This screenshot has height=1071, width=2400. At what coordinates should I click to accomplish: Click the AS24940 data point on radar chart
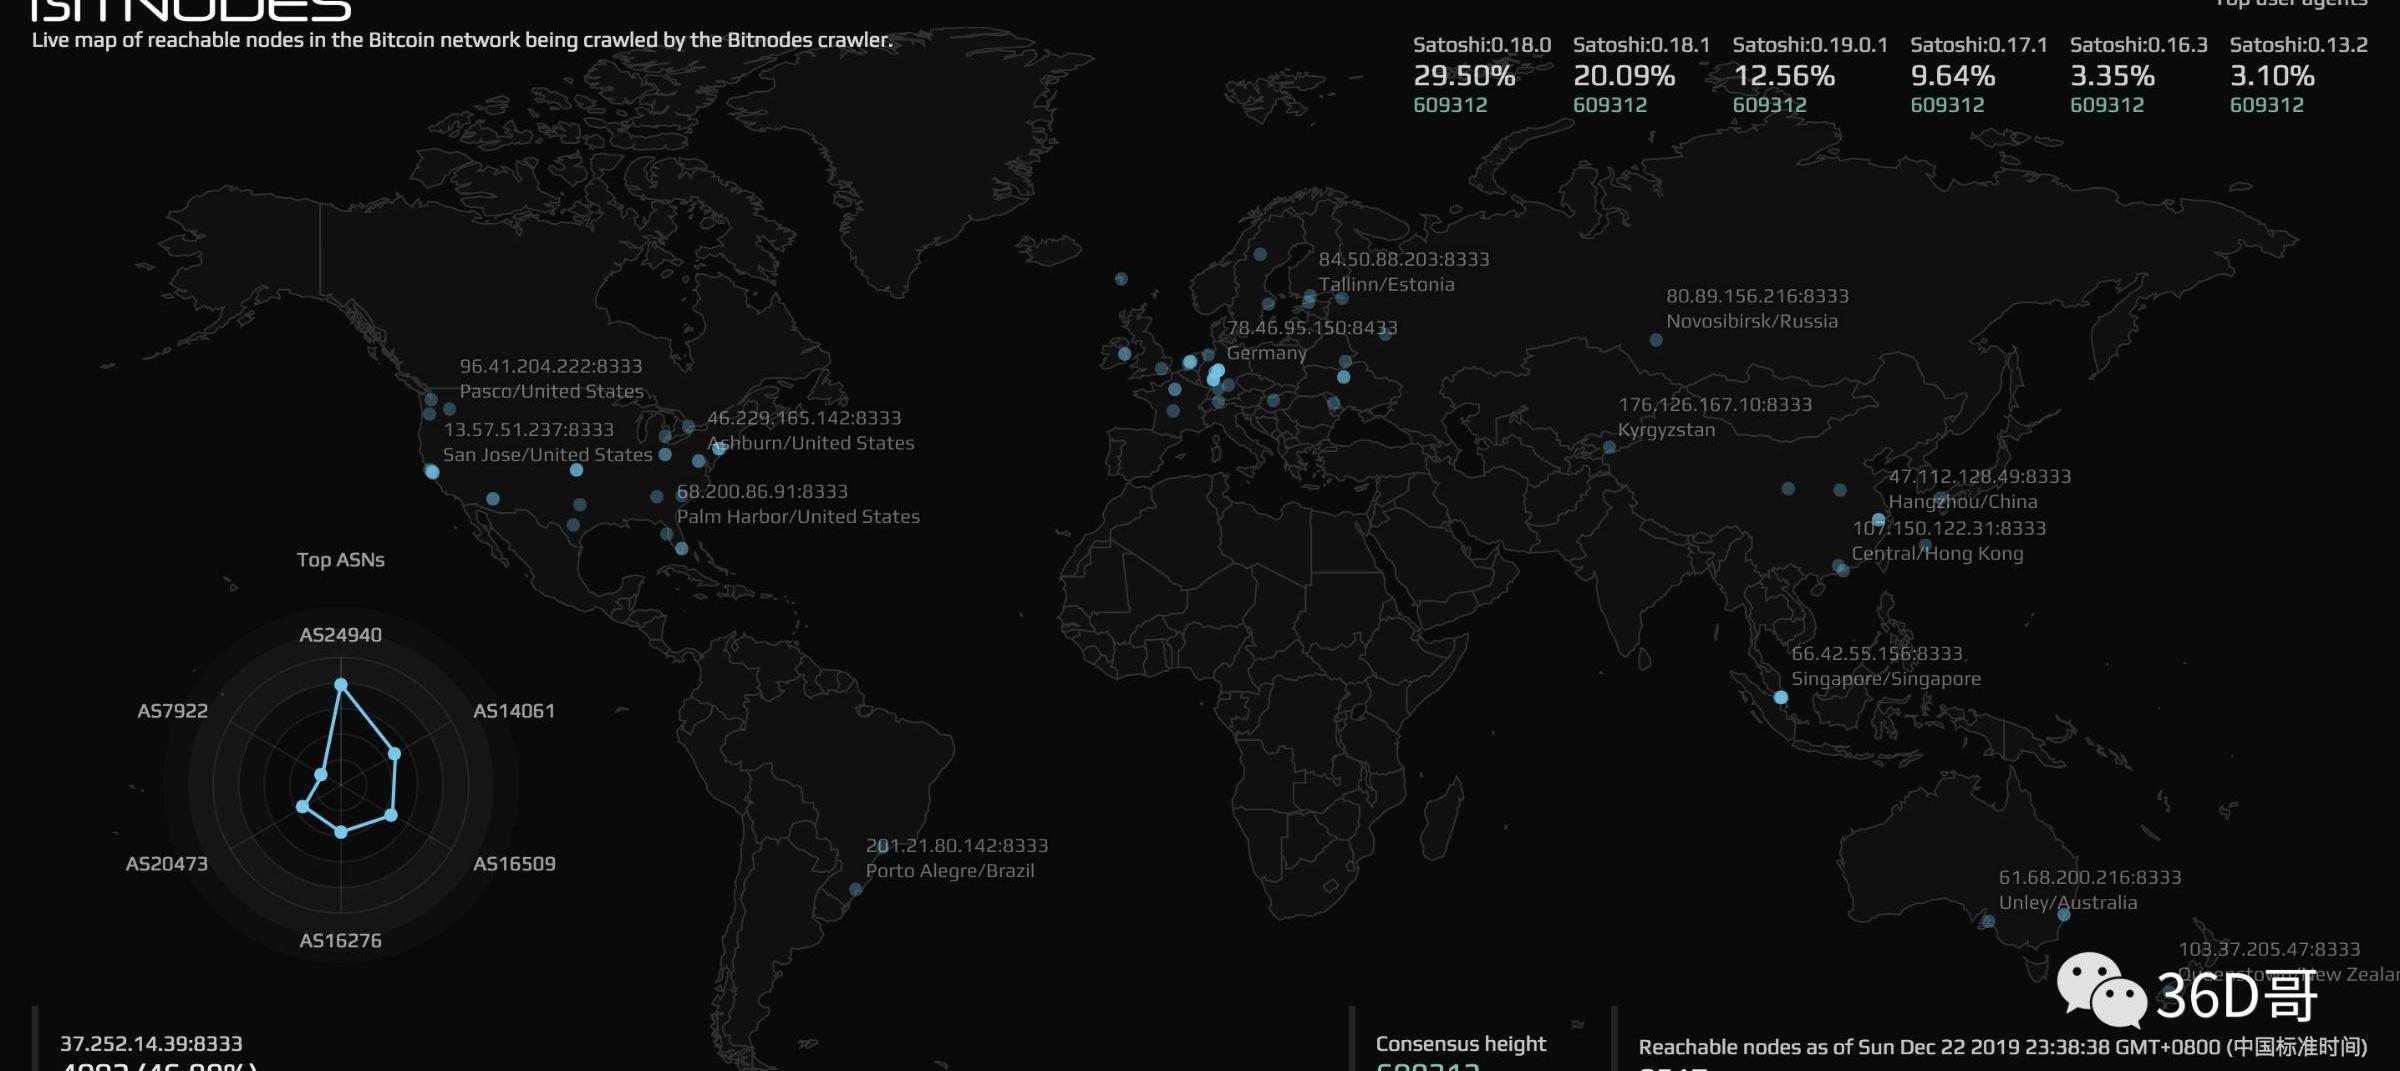click(x=341, y=685)
